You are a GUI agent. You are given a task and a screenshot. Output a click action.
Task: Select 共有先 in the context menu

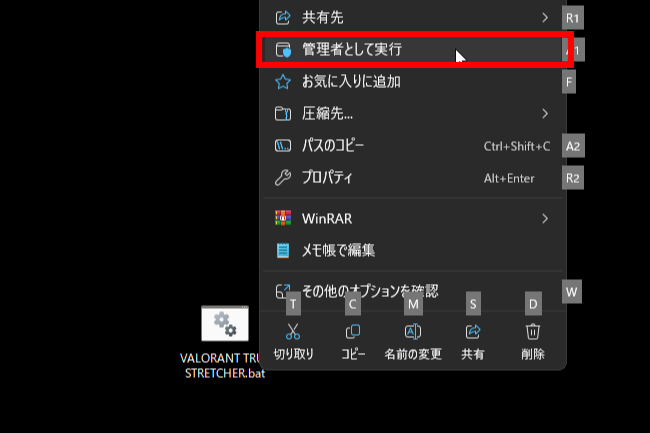point(412,17)
